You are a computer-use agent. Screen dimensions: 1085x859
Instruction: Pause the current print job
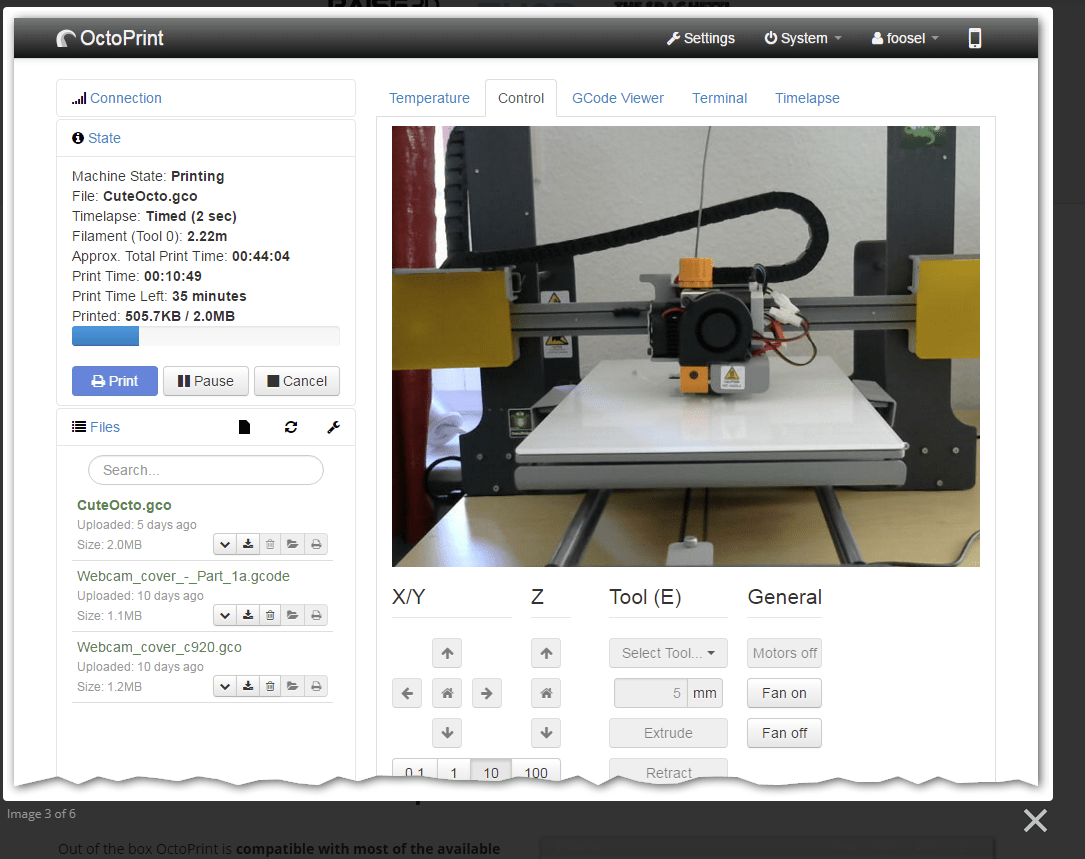[x=205, y=381]
